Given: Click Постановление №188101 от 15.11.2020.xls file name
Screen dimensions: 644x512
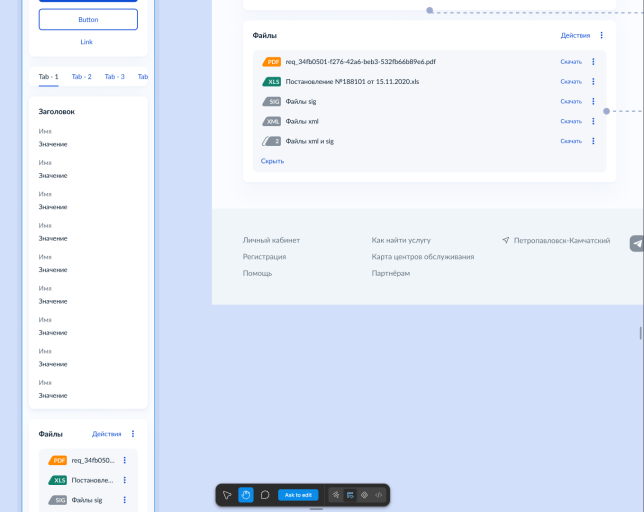Looking at the screenshot, I should point(352,81).
